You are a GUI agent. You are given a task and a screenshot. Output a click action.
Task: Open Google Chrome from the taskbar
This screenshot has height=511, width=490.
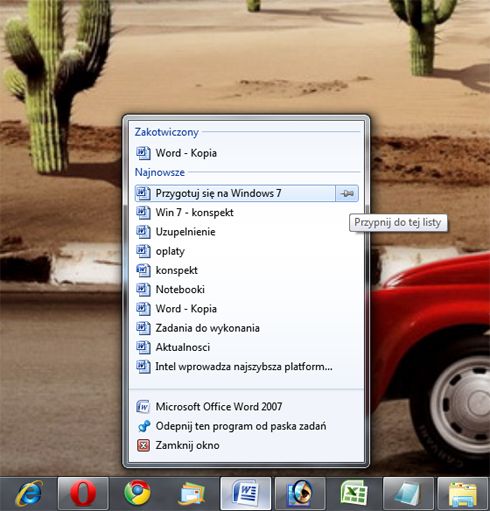137,493
